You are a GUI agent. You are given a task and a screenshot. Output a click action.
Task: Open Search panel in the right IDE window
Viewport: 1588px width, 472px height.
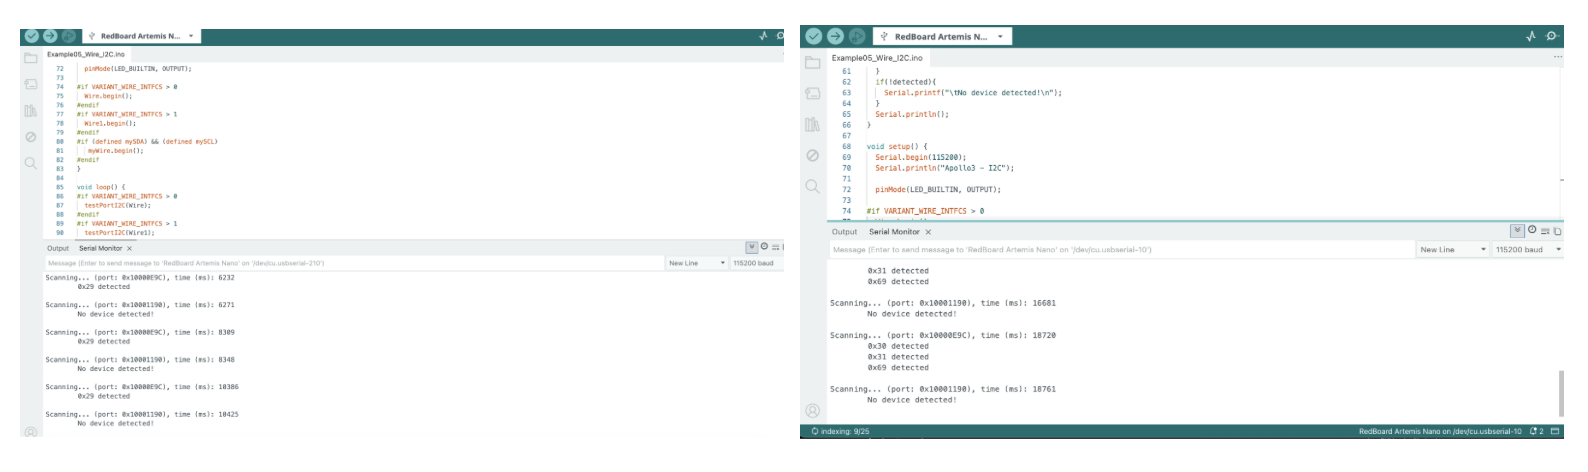(x=812, y=186)
